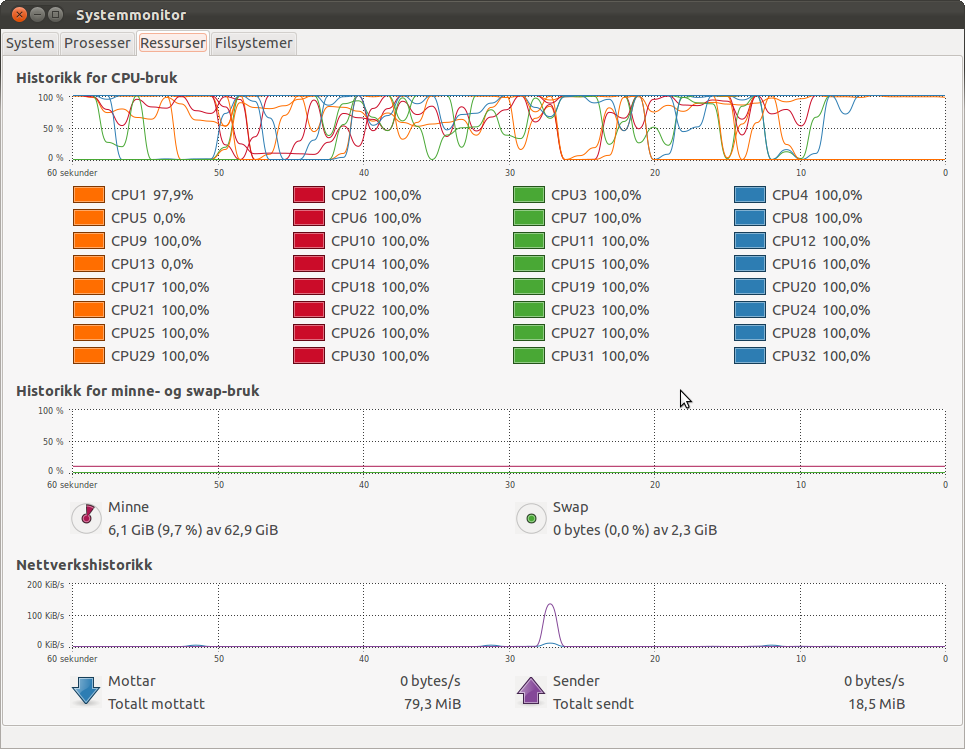Screen dimensions: 965x749
Task: Click the CPU1 orange color swatch
Action: [89, 195]
